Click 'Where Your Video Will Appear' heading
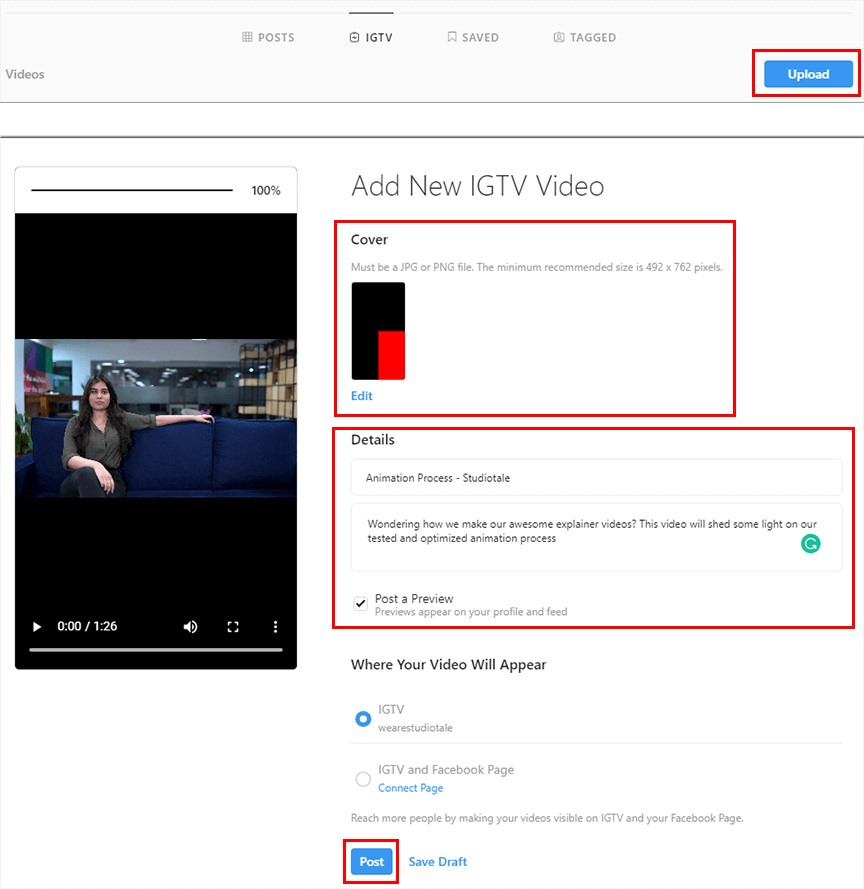864x889 pixels. (x=448, y=664)
